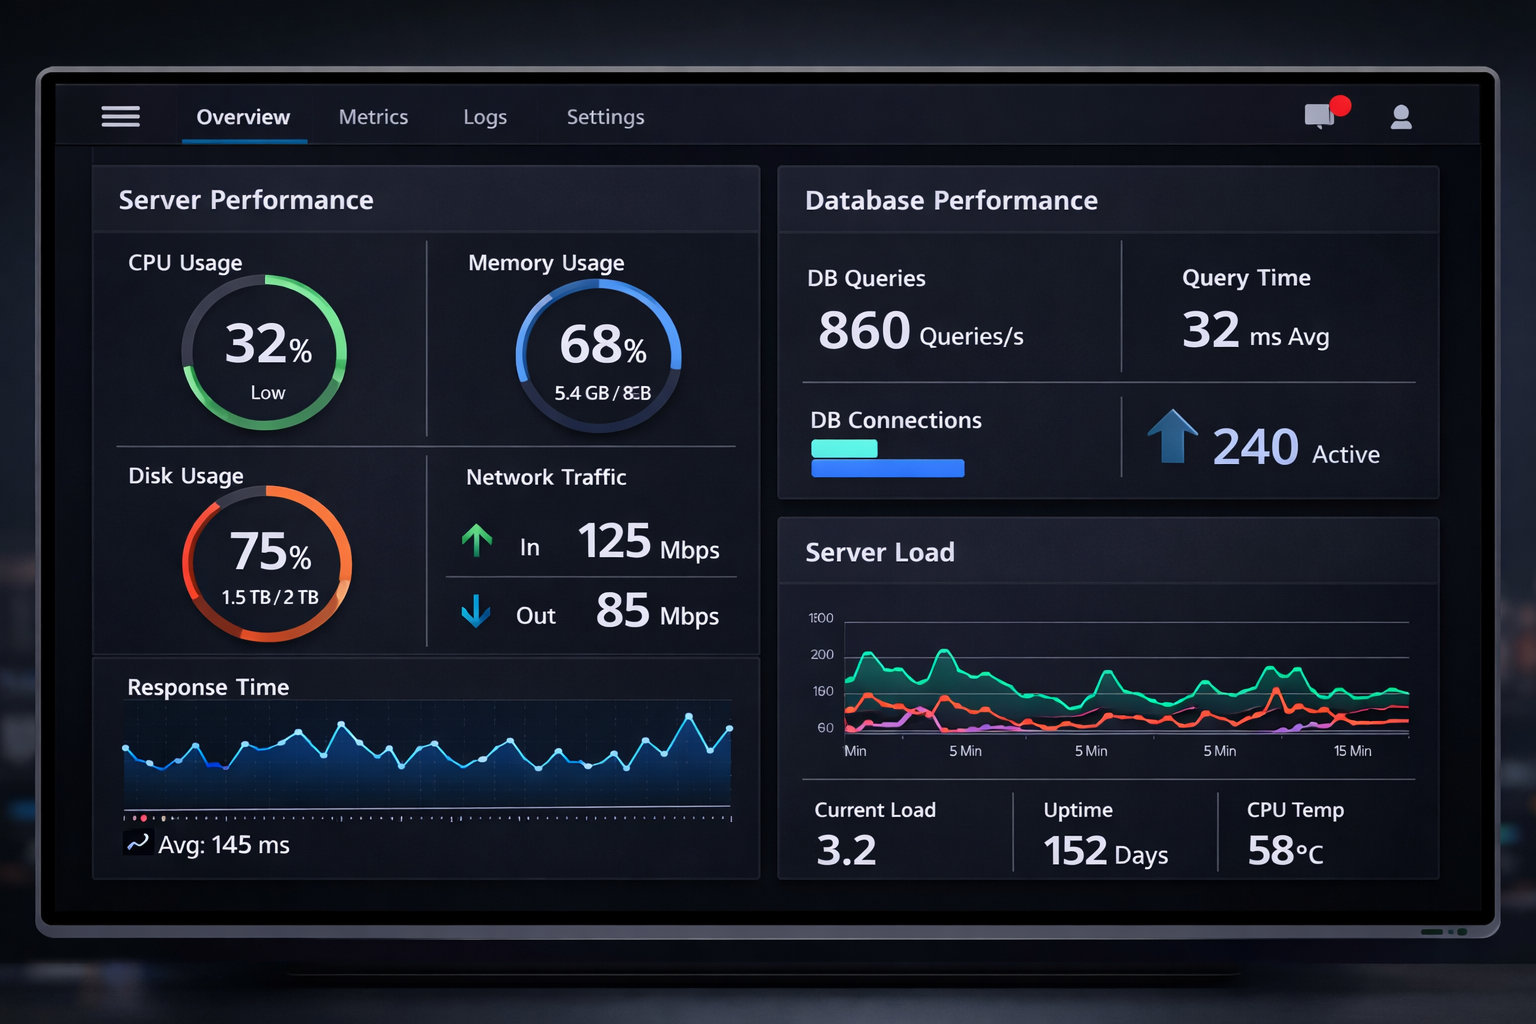Screen dimensions: 1536x1024
Task: Open the Logs tab
Action: [485, 117]
